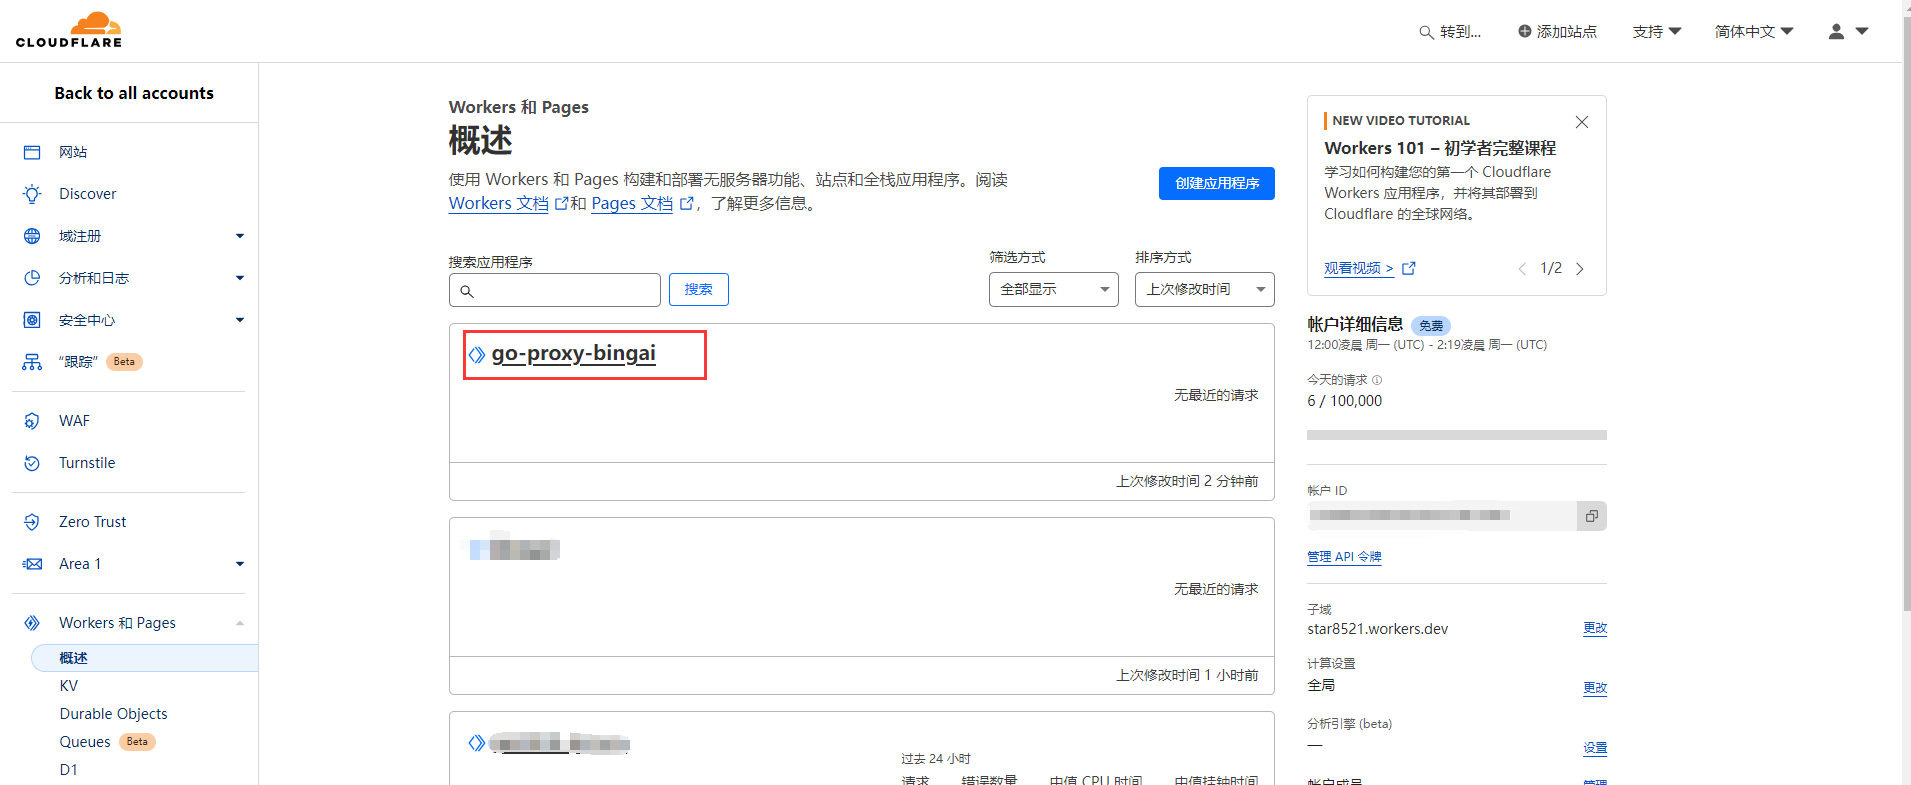Click the Cloudflare logo
Screen dimensions: 1911x785
coord(69,30)
